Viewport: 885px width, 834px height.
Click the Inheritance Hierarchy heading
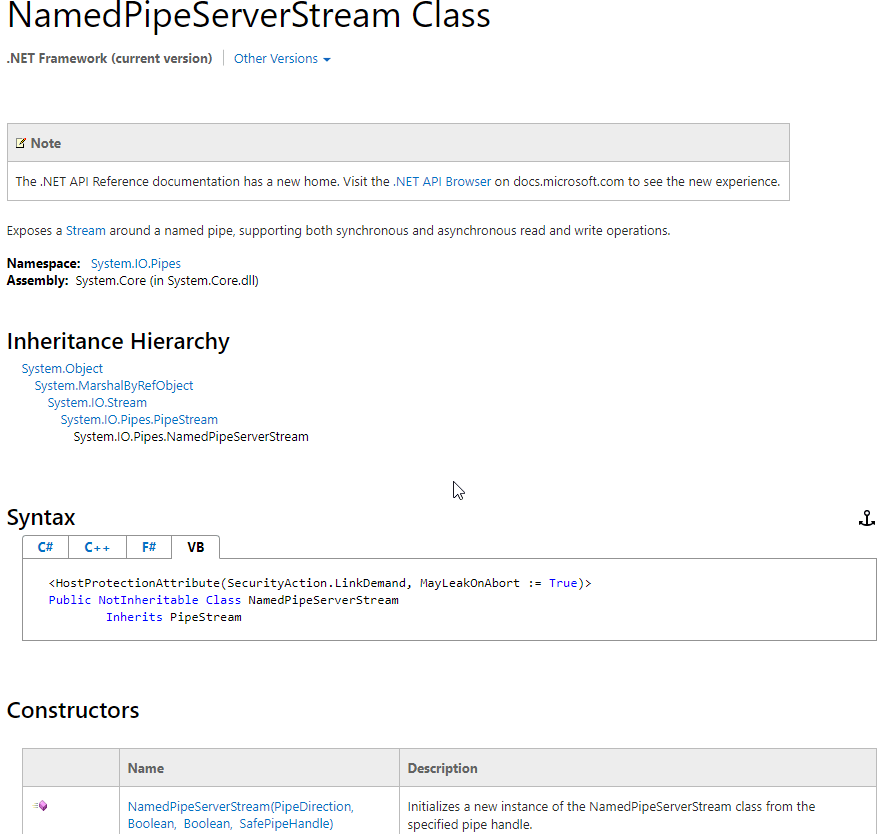click(x=118, y=342)
